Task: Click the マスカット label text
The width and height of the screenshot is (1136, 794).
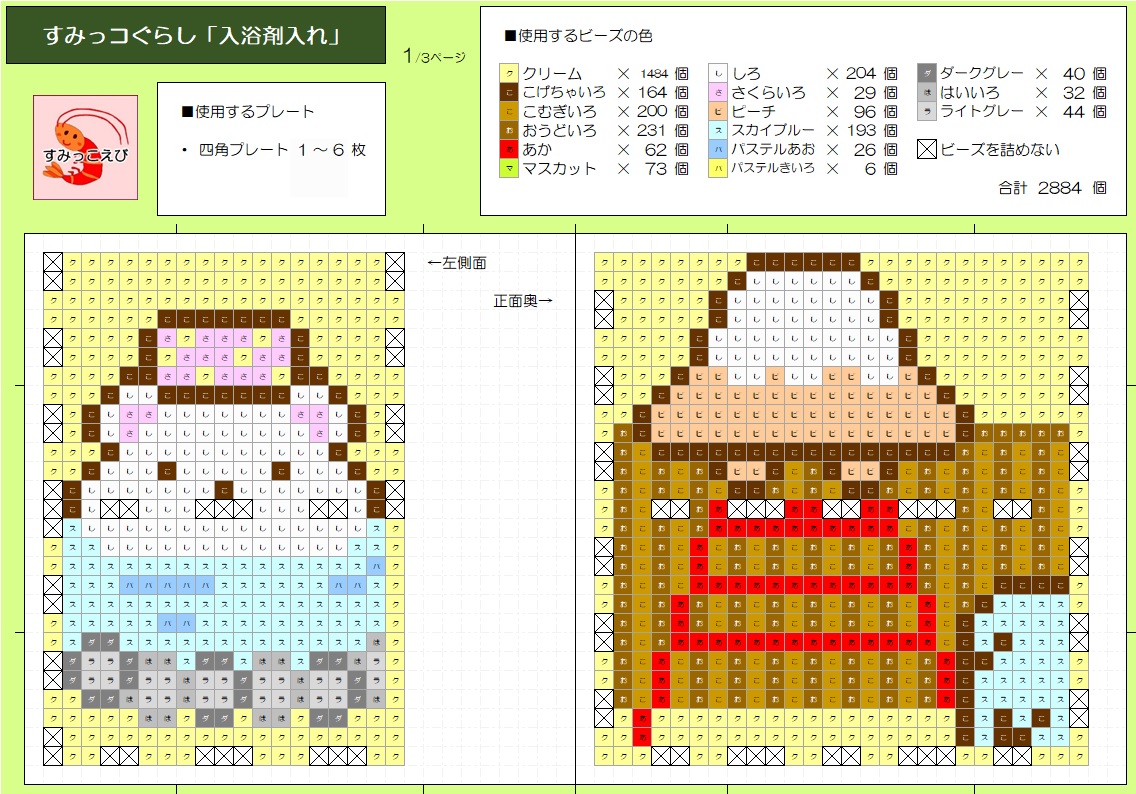Action: tap(559, 169)
